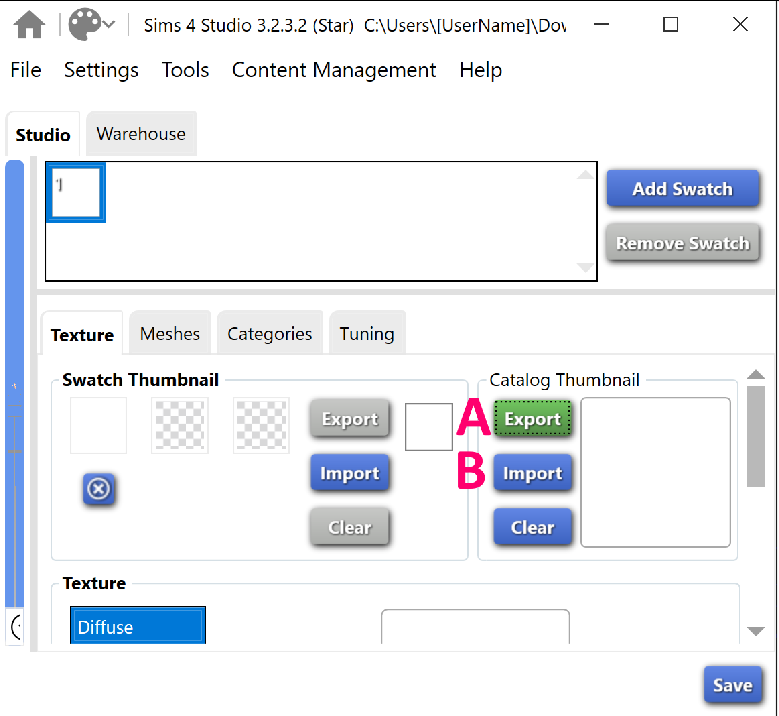
Task: Open the Content Management menu
Action: (x=334, y=70)
